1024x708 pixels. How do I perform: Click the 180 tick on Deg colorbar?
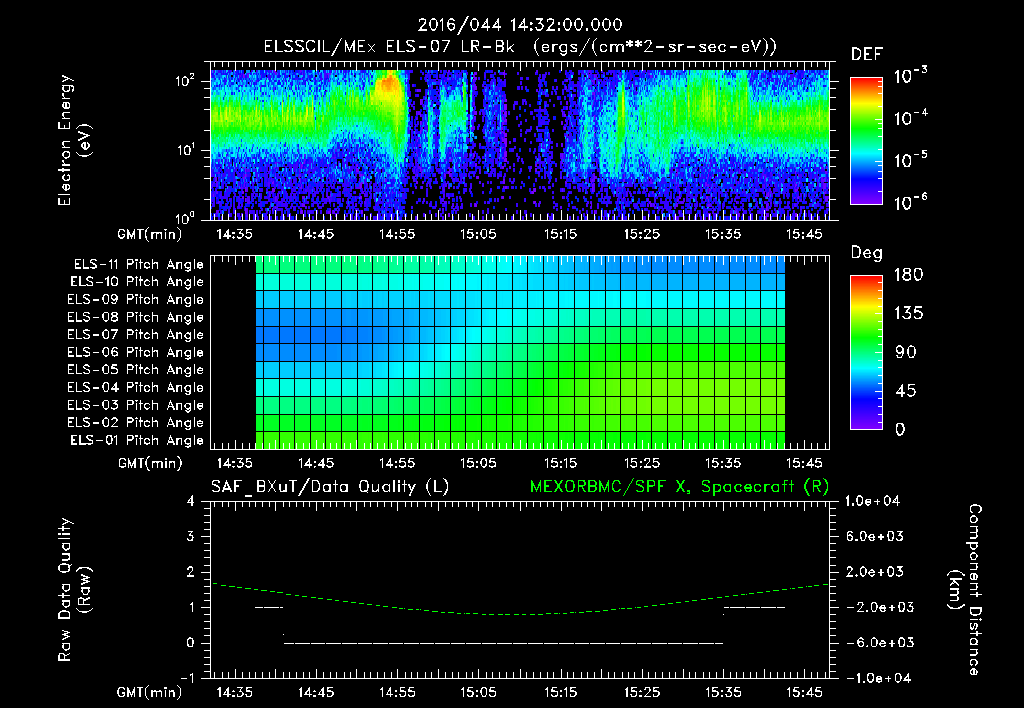click(908, 275)
